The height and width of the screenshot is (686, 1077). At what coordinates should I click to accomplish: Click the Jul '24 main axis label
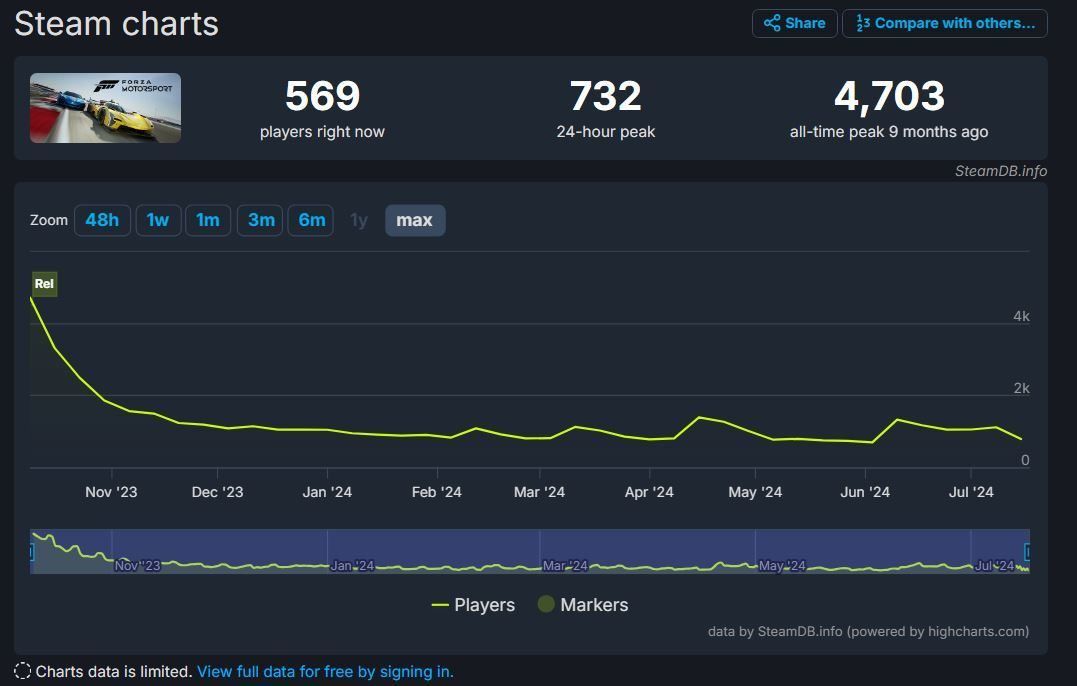point(971,492)
